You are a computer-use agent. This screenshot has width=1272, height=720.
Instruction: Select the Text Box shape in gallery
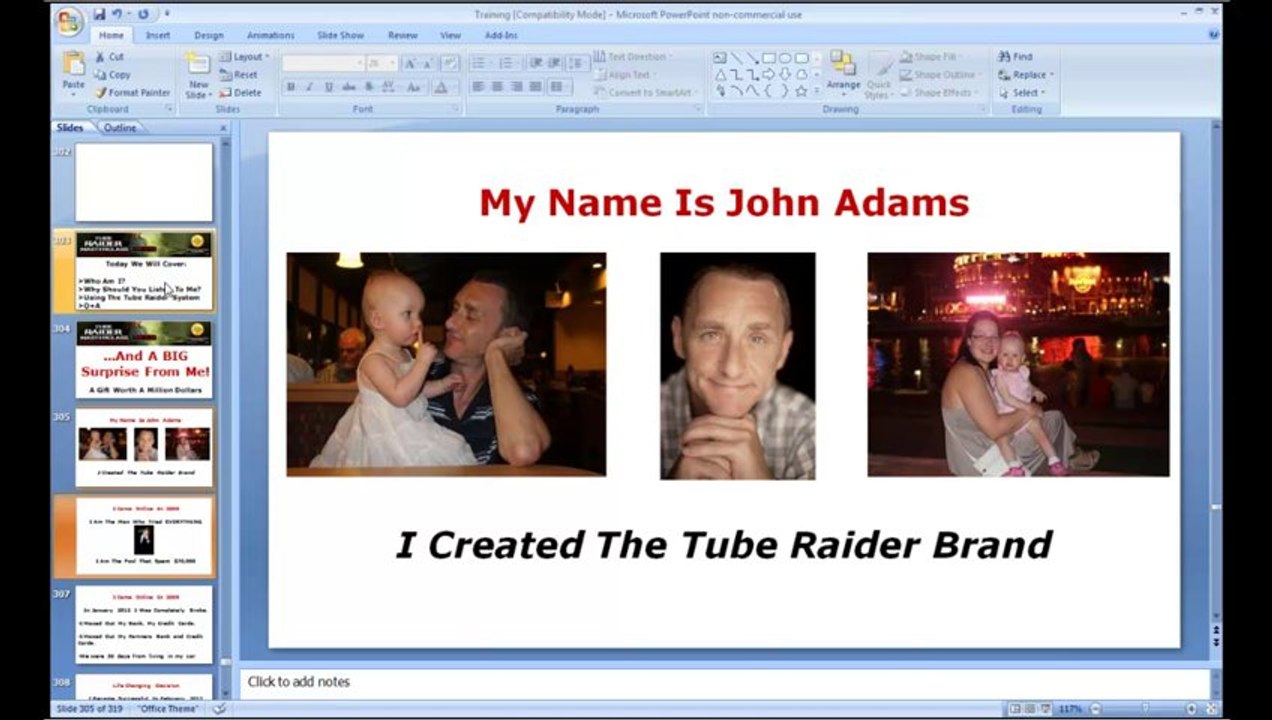(720, 58)
